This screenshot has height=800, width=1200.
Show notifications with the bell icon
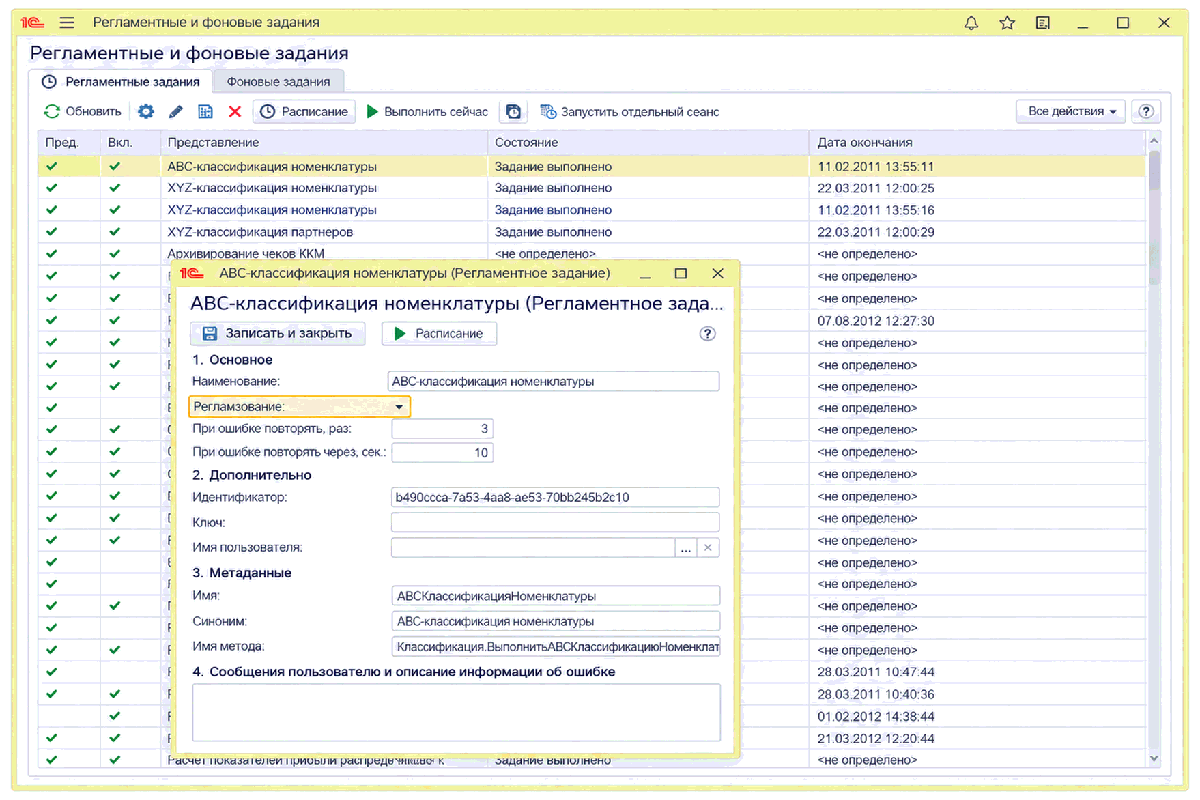(971, 22)
